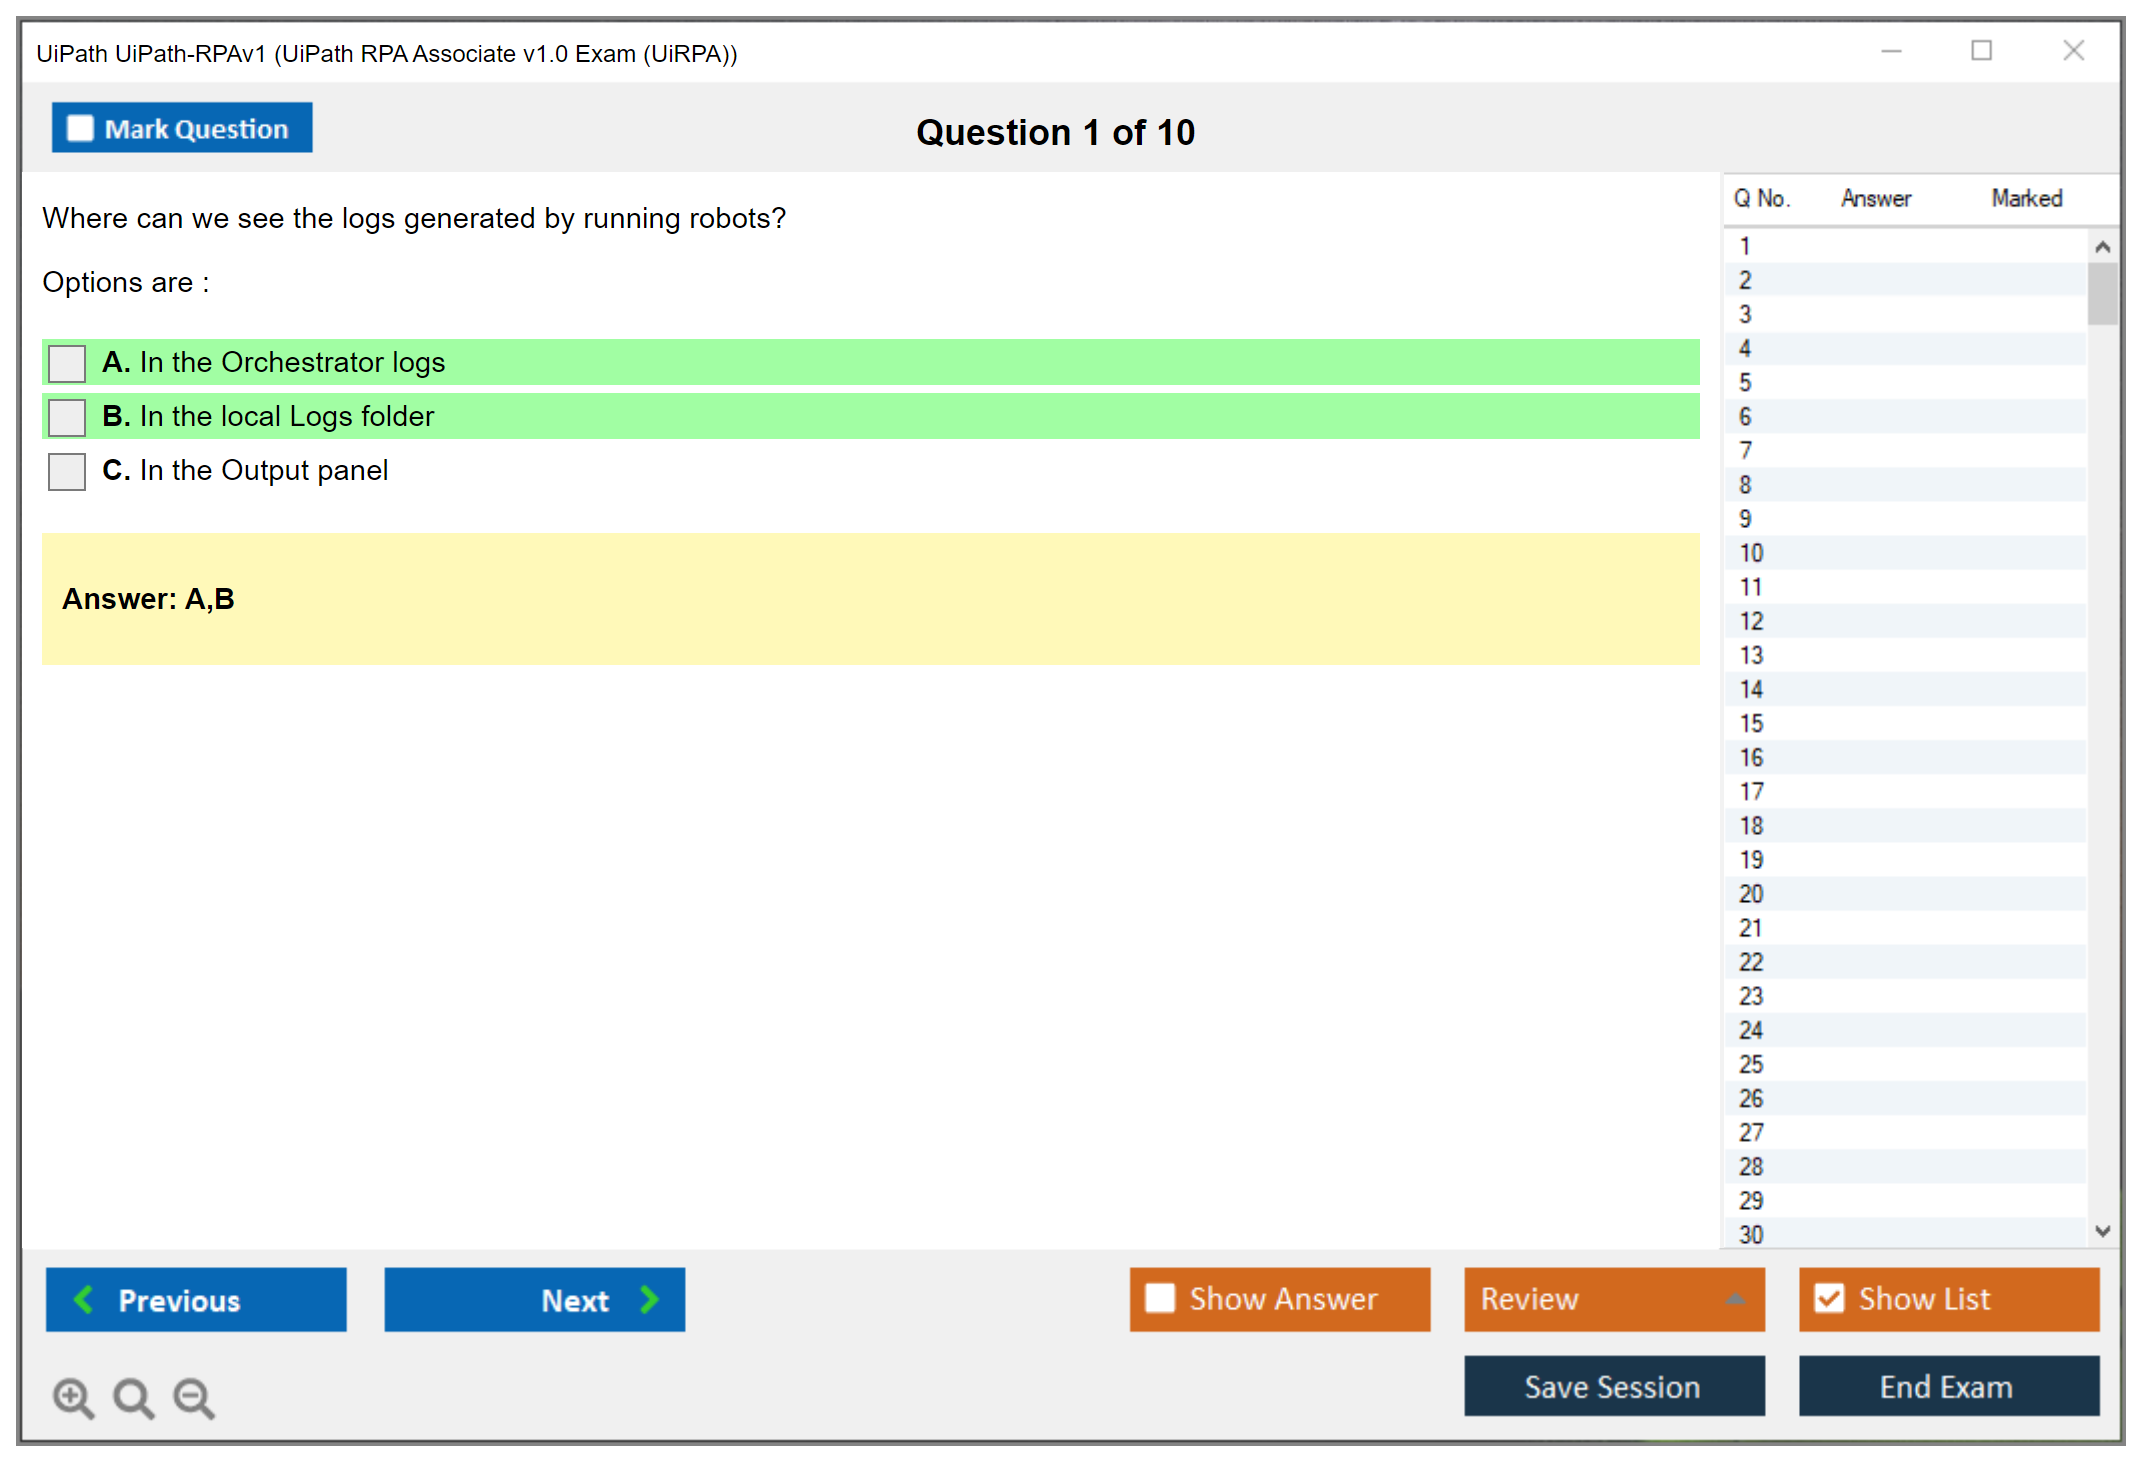
Task: Select question 10 in the list
Action: point(1751,553)
